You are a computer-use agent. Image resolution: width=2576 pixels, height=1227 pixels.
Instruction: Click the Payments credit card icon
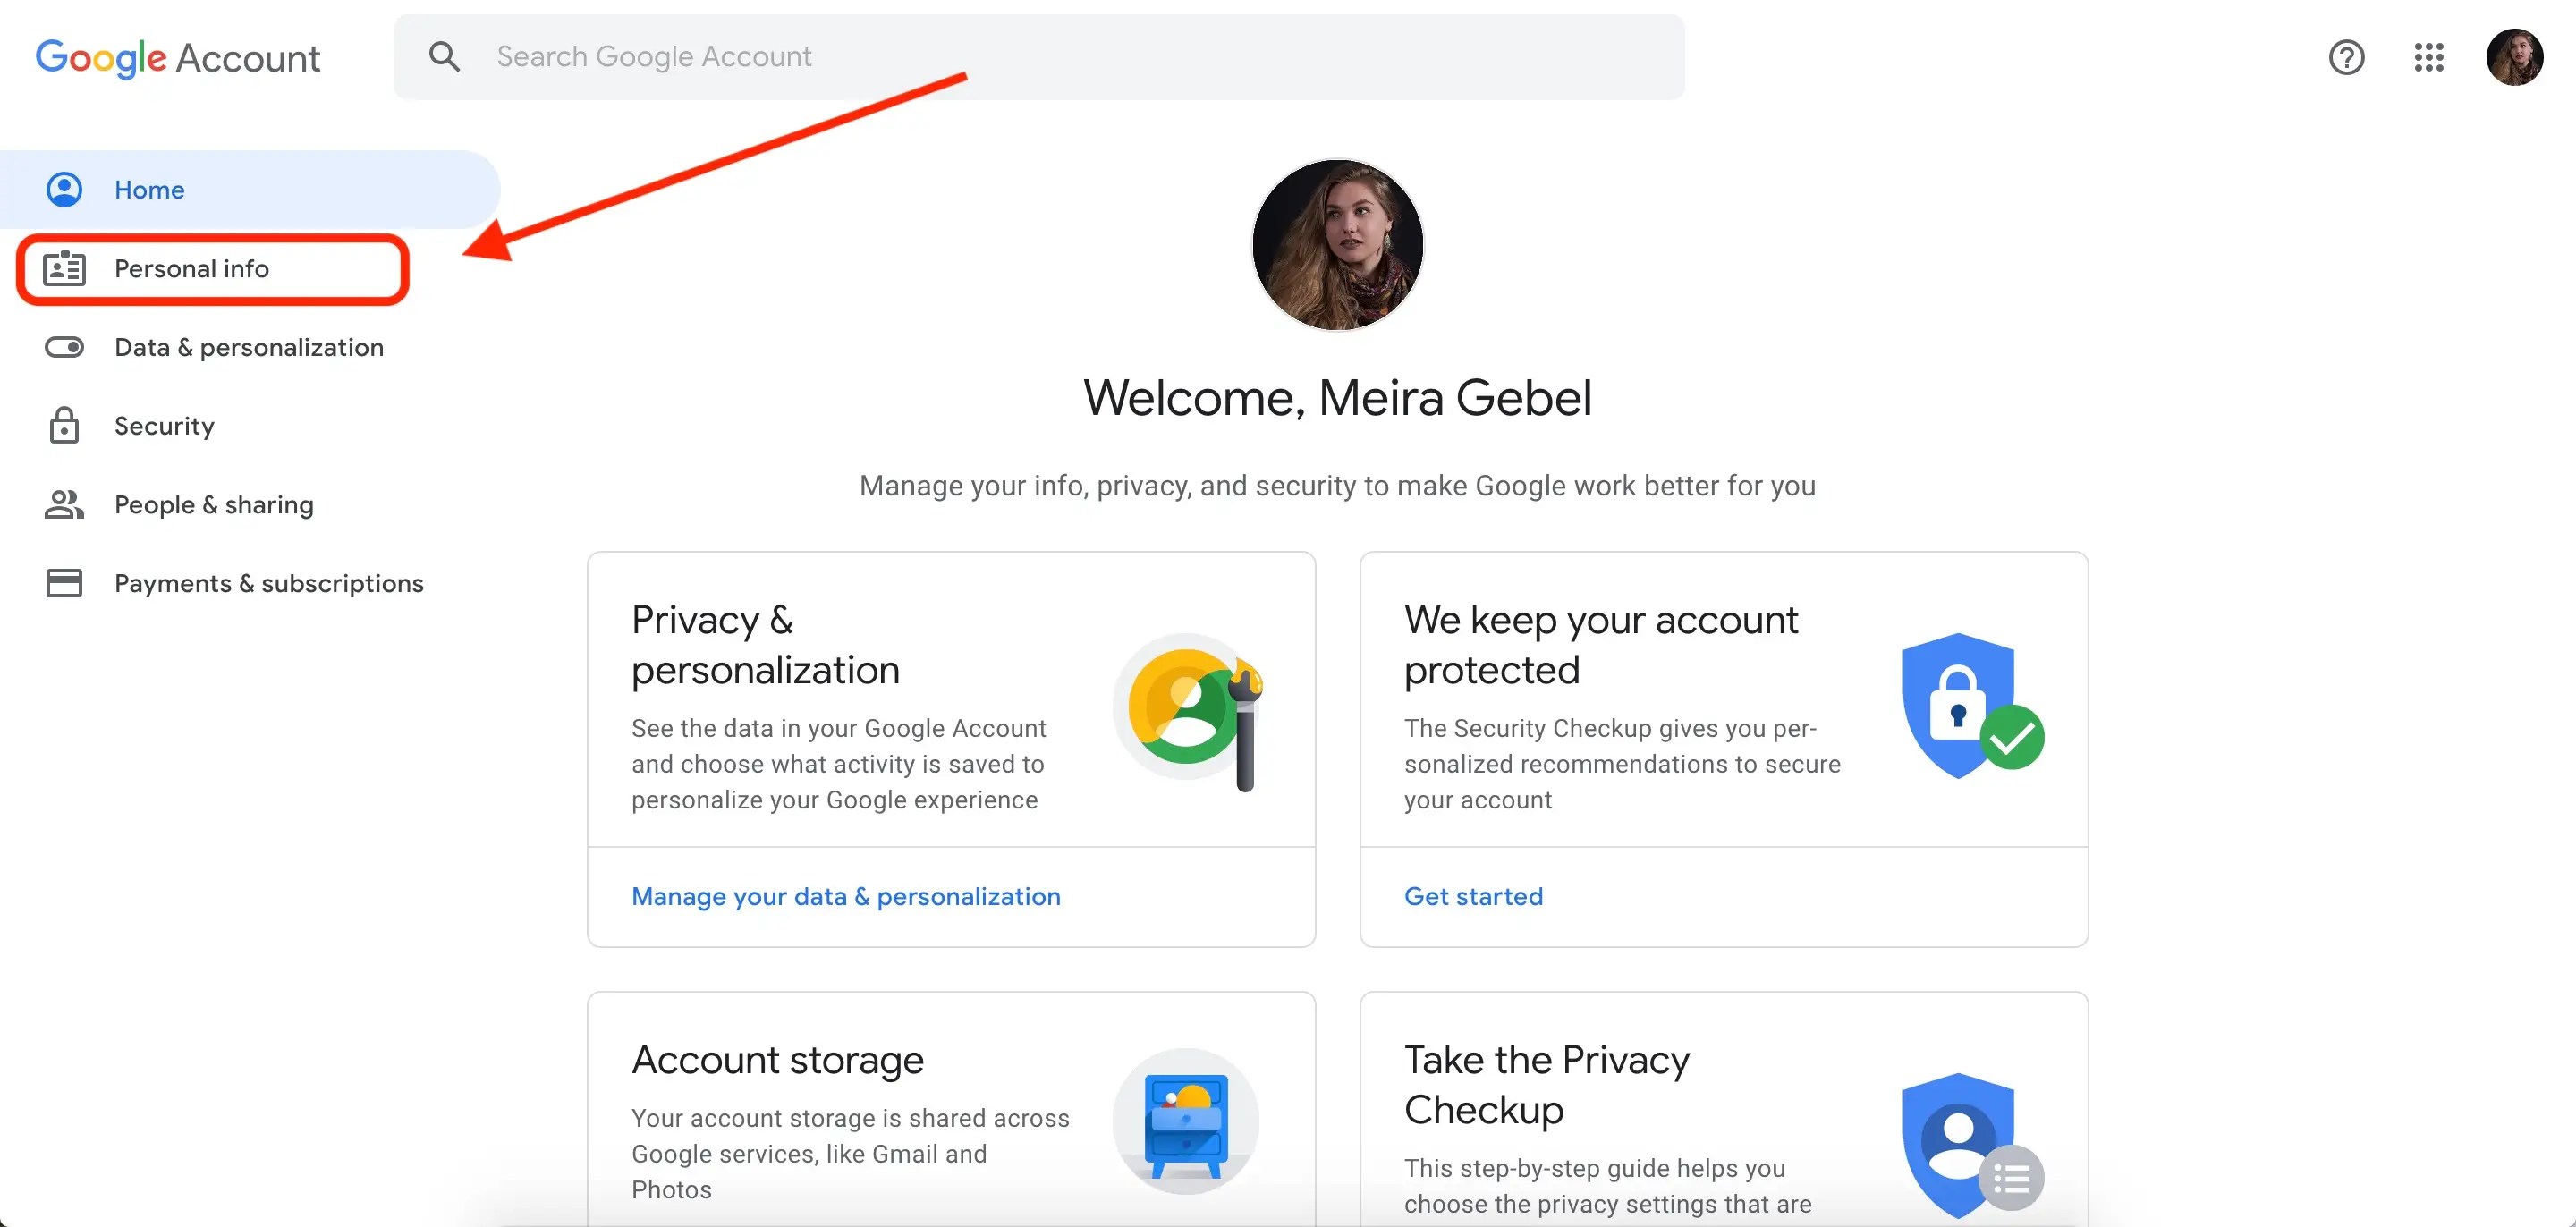tap(64, 583)
